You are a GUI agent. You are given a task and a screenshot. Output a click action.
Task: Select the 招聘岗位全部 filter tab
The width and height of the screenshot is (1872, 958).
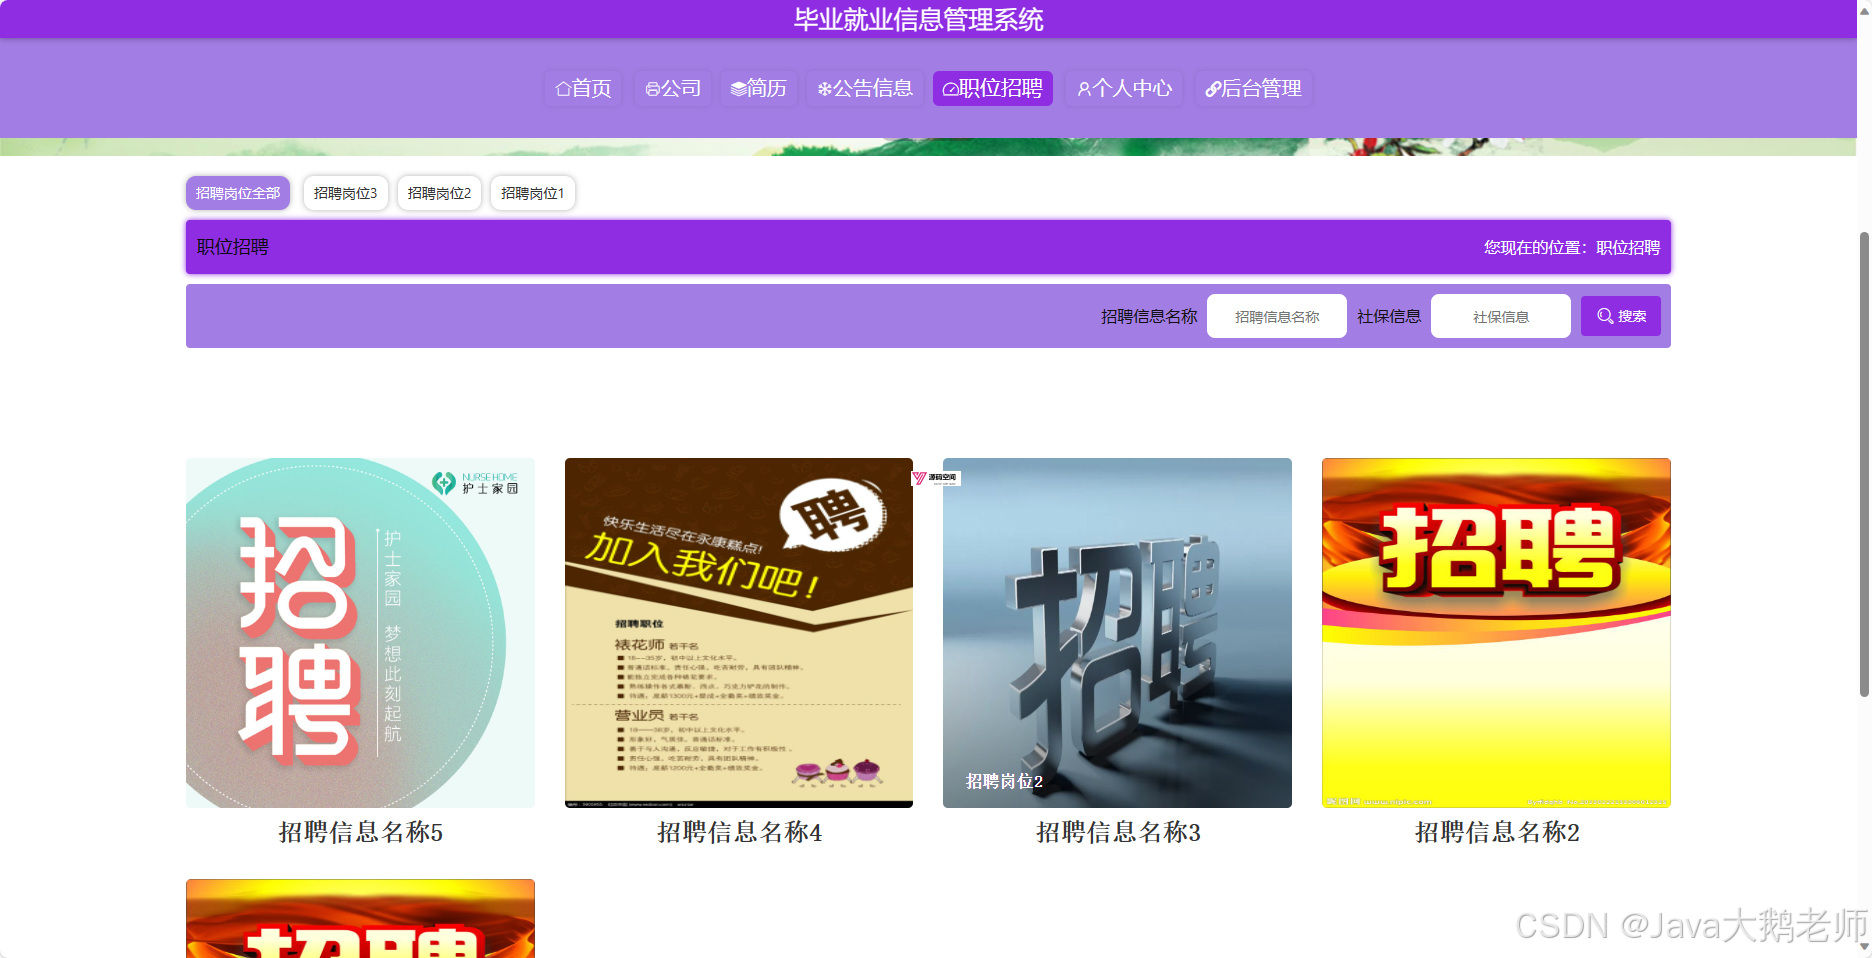[238, 193]
